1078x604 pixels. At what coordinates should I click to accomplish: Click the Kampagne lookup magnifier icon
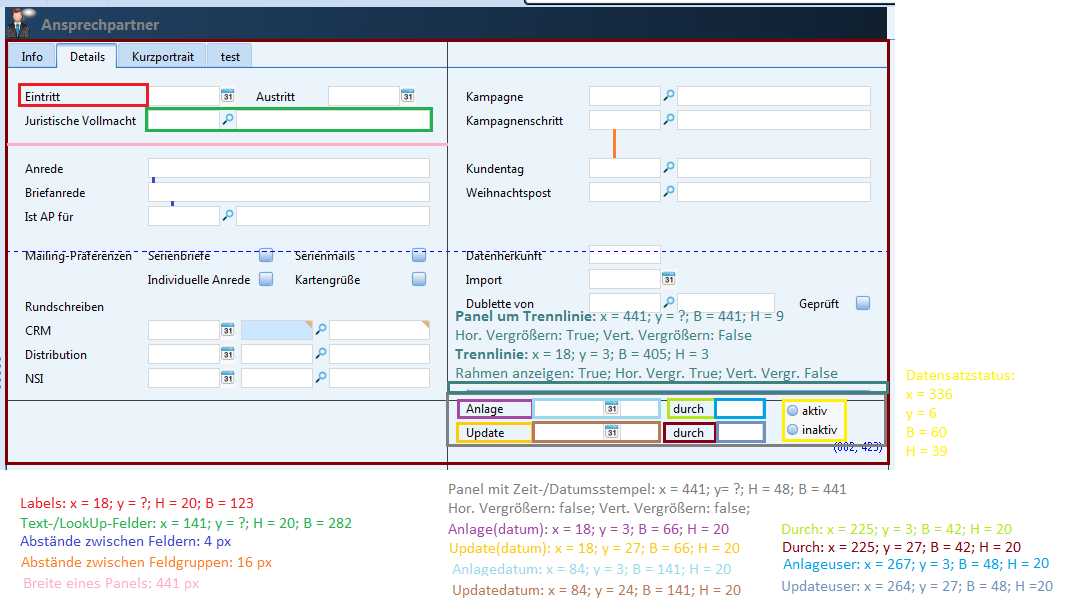pos(669,96)
